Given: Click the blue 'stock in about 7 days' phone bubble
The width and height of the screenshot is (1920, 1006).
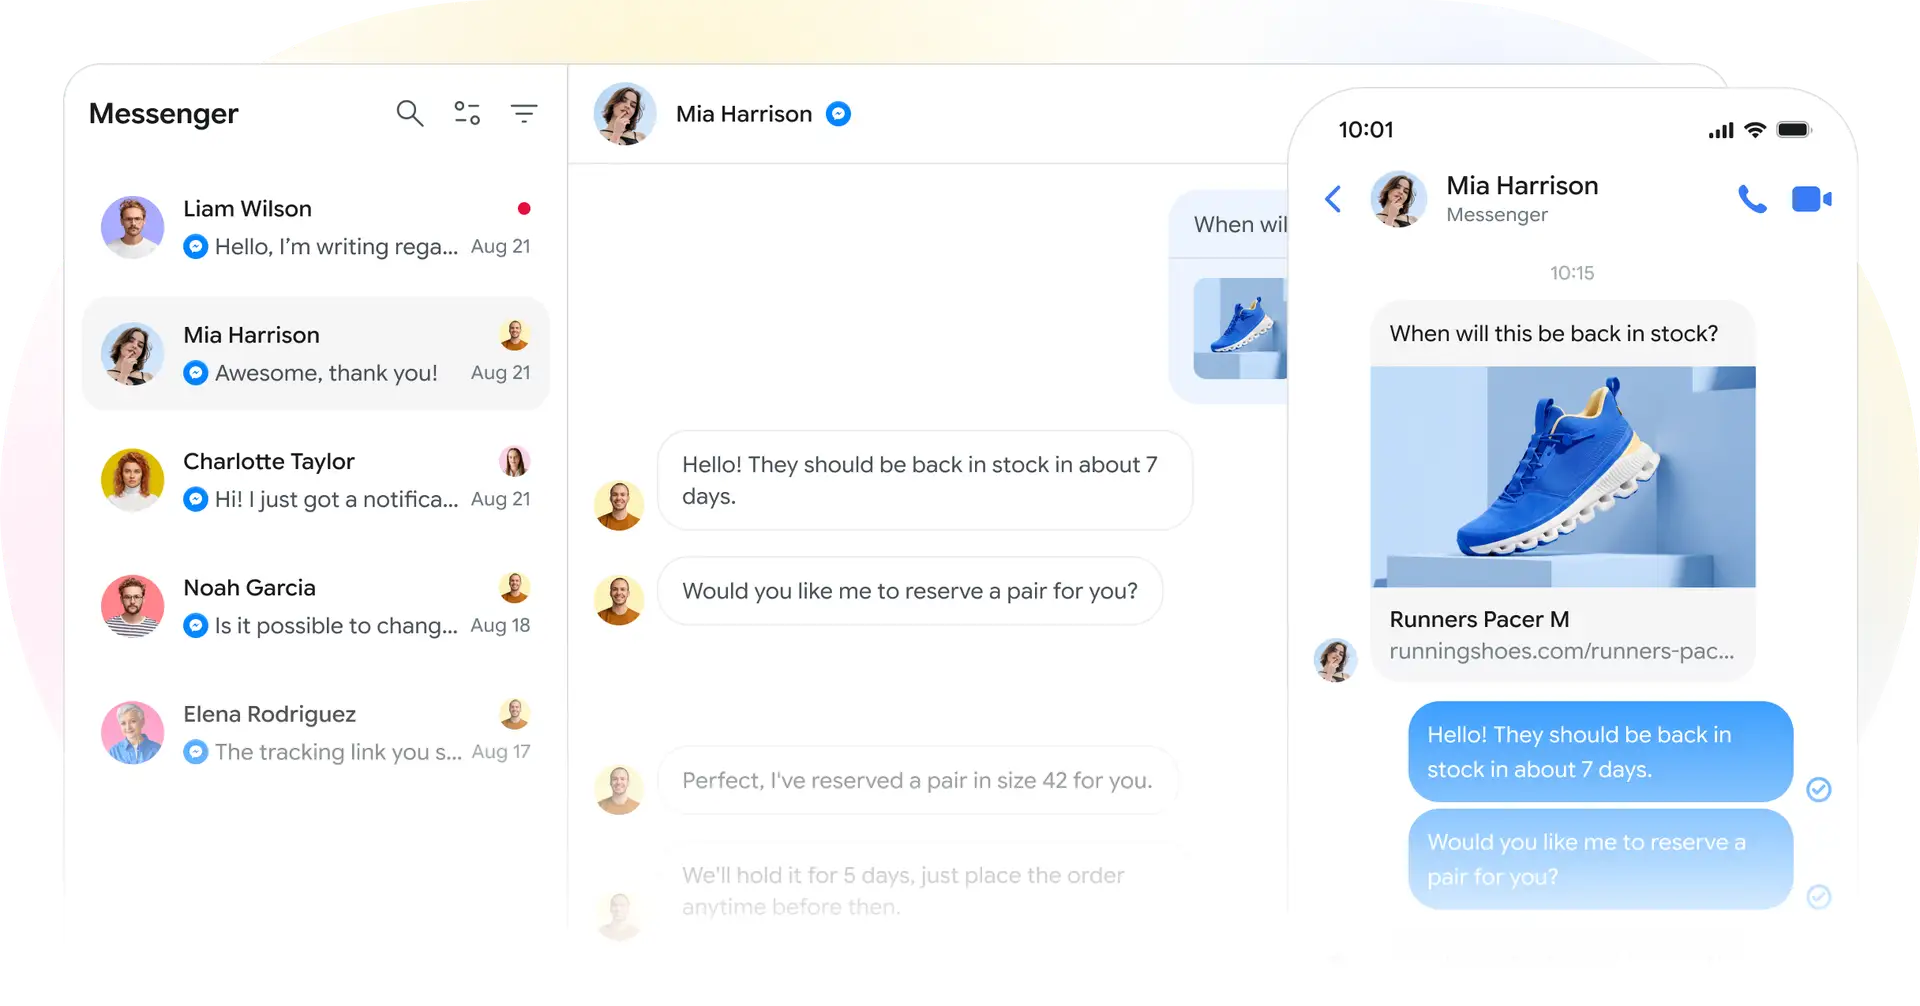Looking at the screenshot, I should pyautogui.click(x=1600, y=752).
